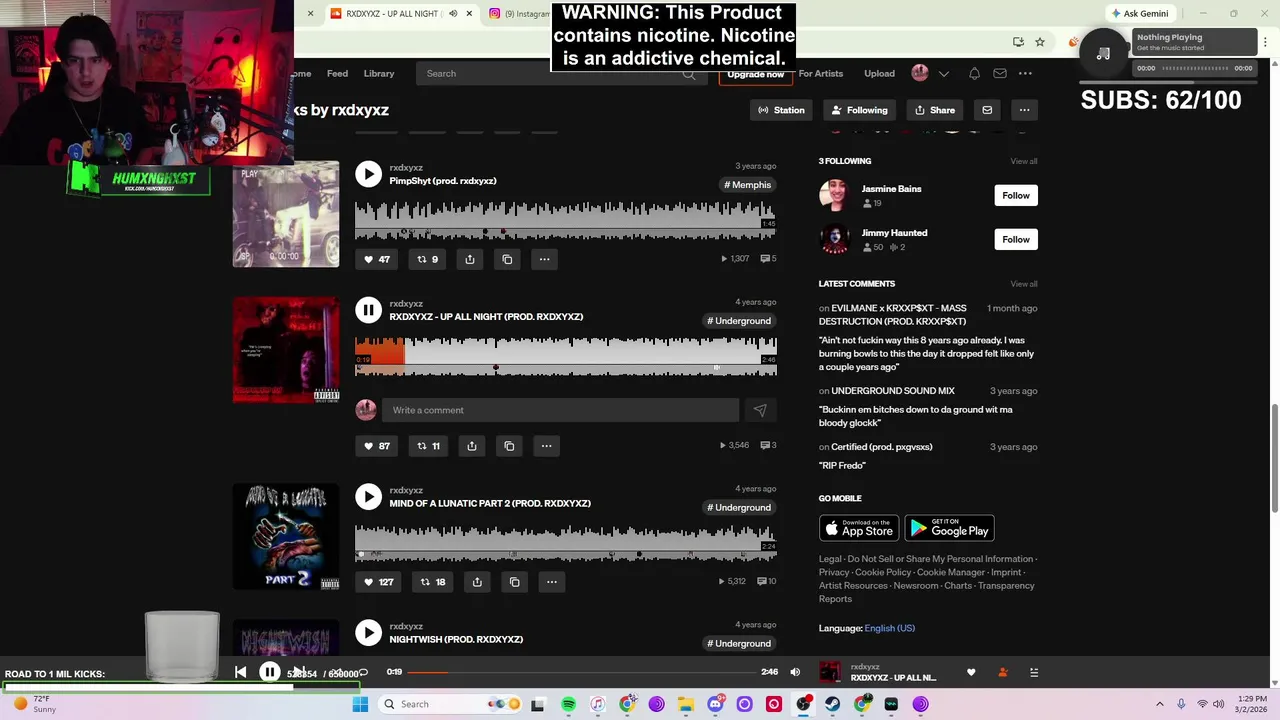Copy link of MIND OF A LUNATIC

click(515, 582)
